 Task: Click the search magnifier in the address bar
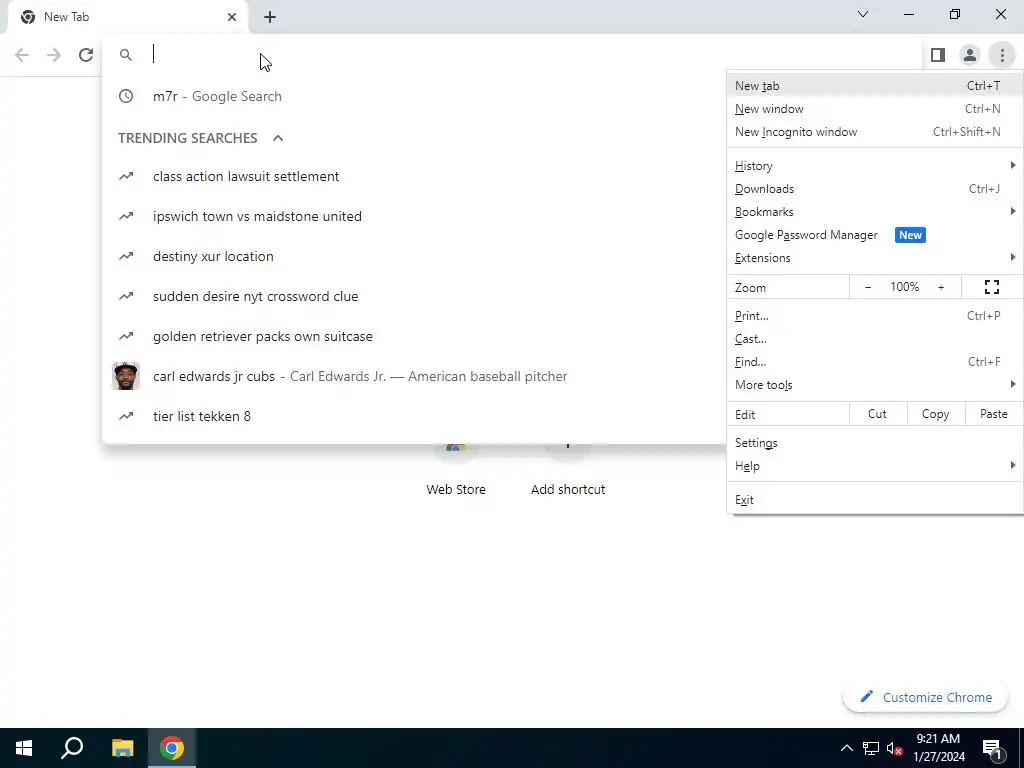tap(126, 55)
